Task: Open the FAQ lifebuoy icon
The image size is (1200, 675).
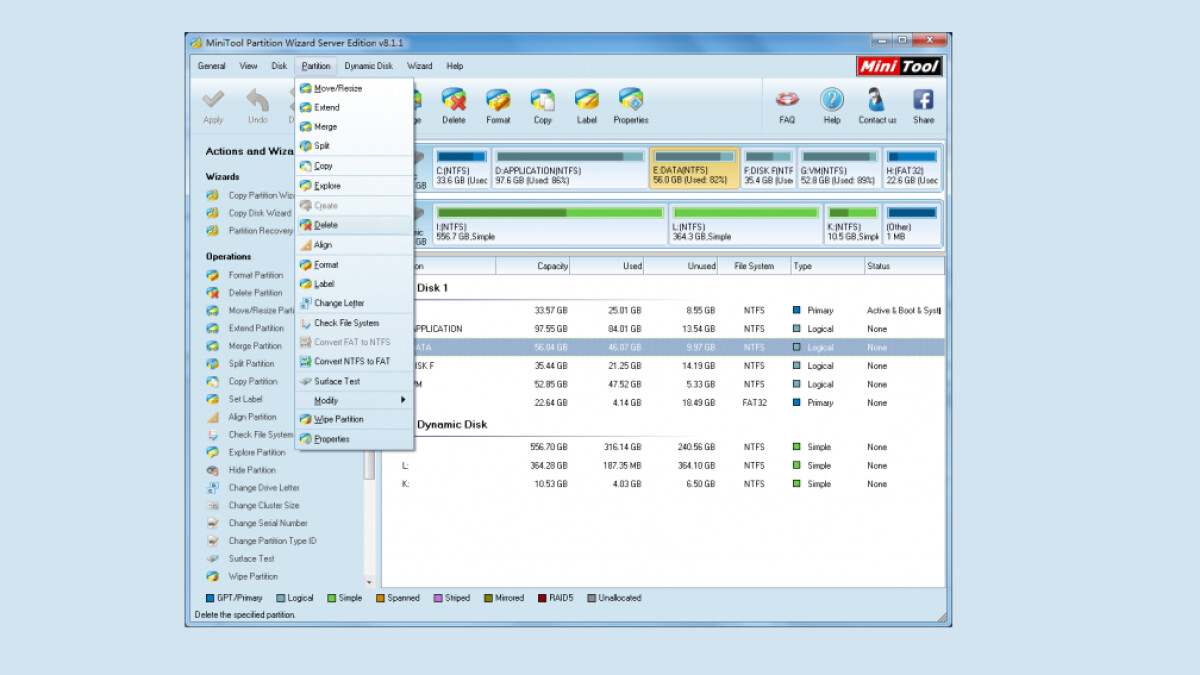Action: click(x=787, y=100)
